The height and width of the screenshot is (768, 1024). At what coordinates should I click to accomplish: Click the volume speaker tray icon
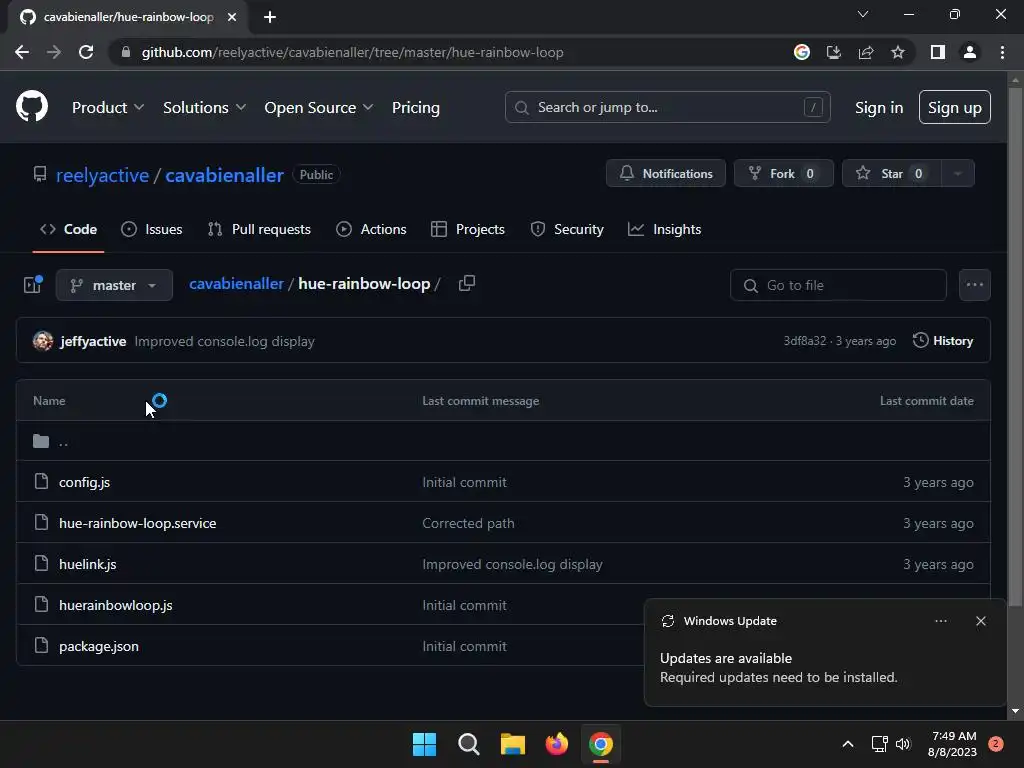click(903, 744)
